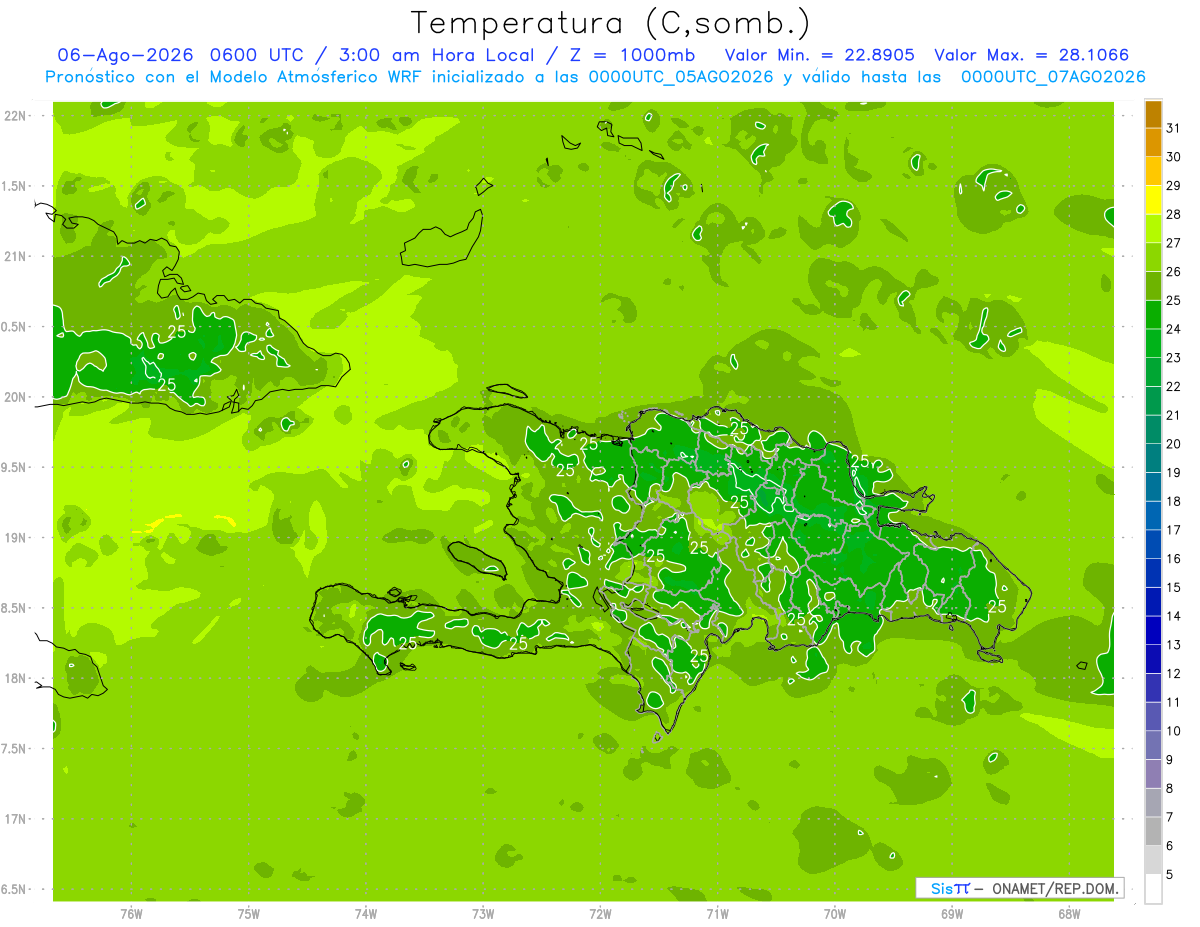Select the '06-Ago-2026' forecast date text

click(125, 55)
